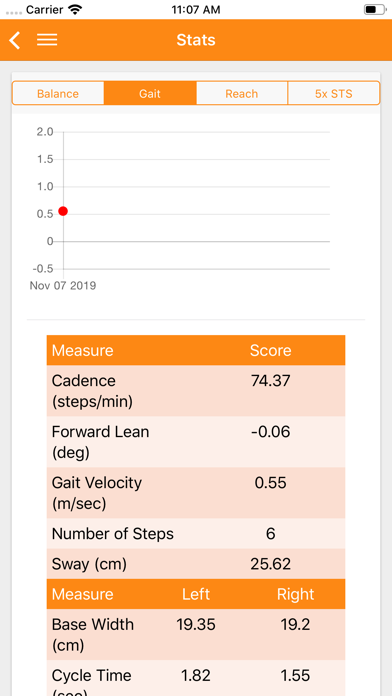Select the Gait tab
The height and width of the screenshot is (696, 392).
coord(150,94)
